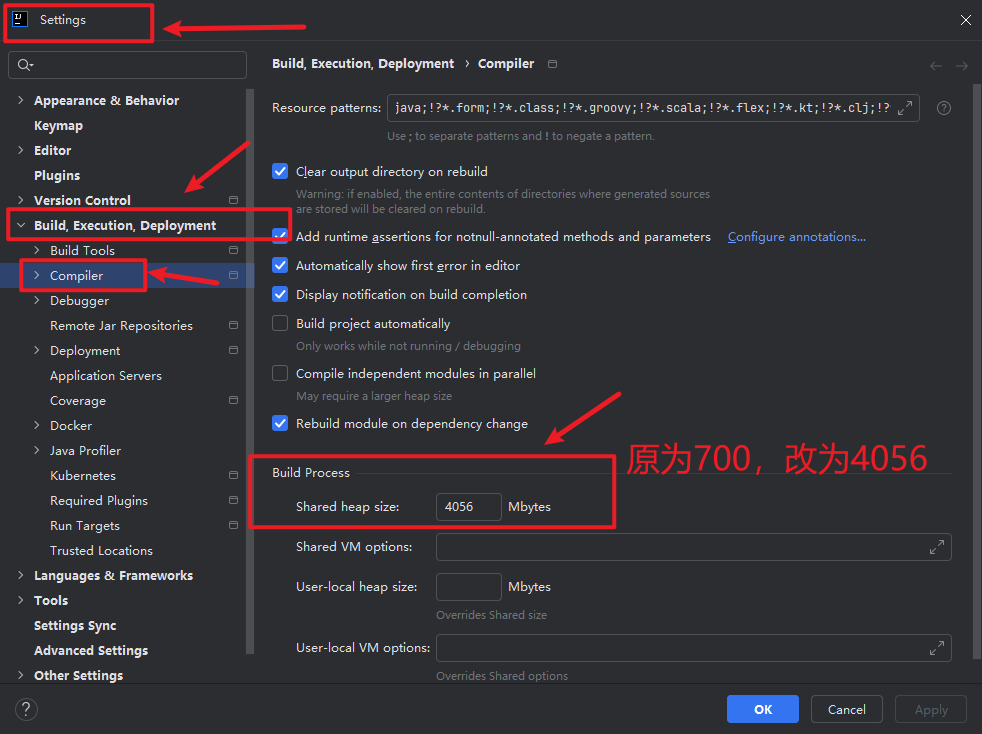Click the Shared heap size field
This screenshot has width=982, height=734.
(468, 507)
